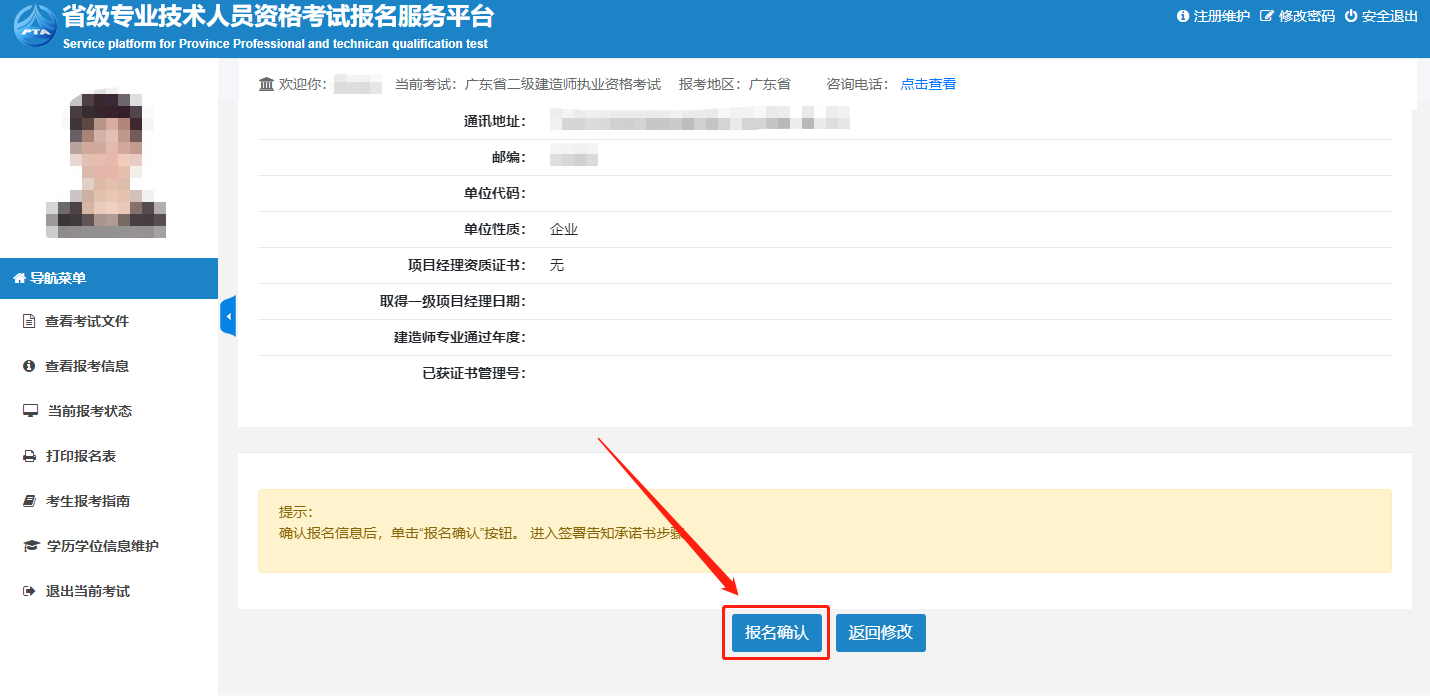
Task: Click the candidate profile photo
Action: 106,164
